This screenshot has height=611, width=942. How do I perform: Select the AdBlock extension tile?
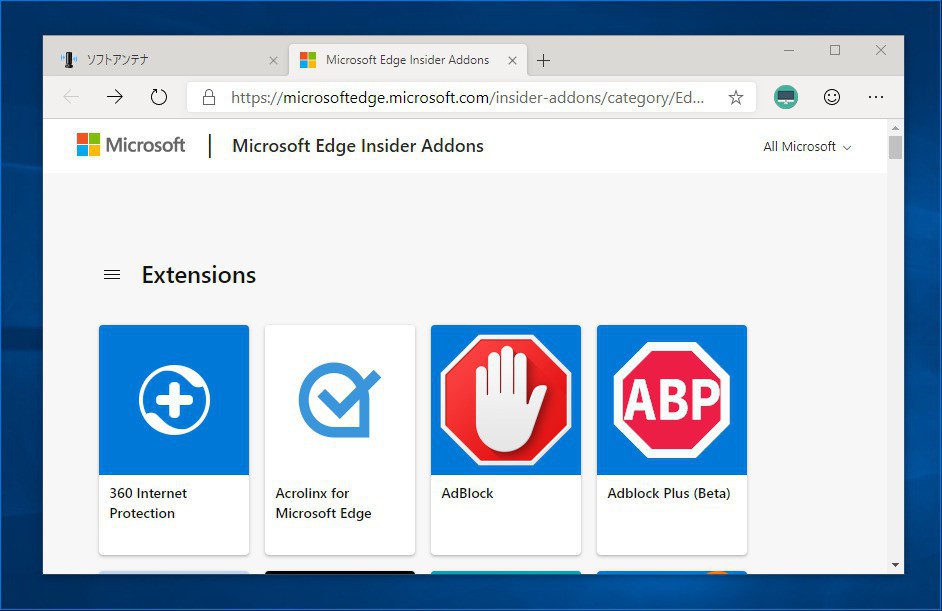[506, 439]
